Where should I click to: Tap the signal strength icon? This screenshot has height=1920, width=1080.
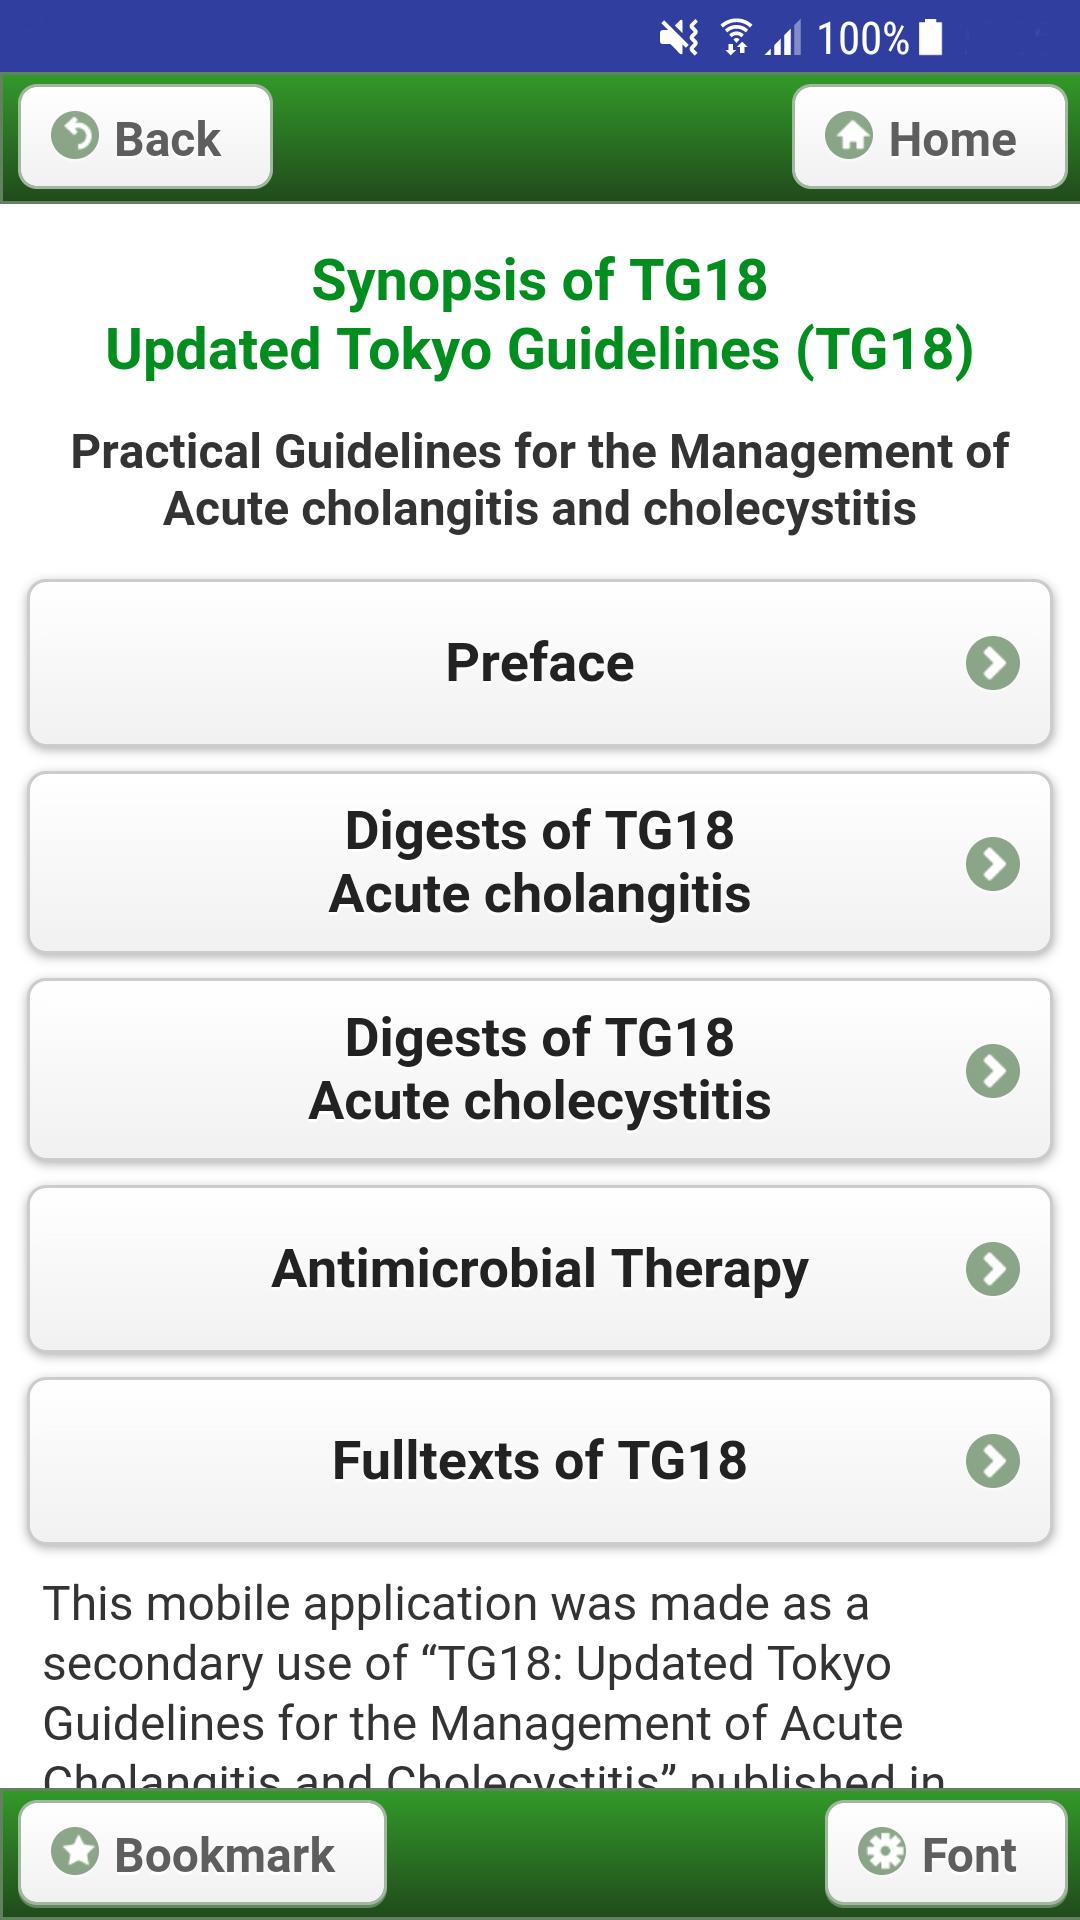tap(785, 40)
